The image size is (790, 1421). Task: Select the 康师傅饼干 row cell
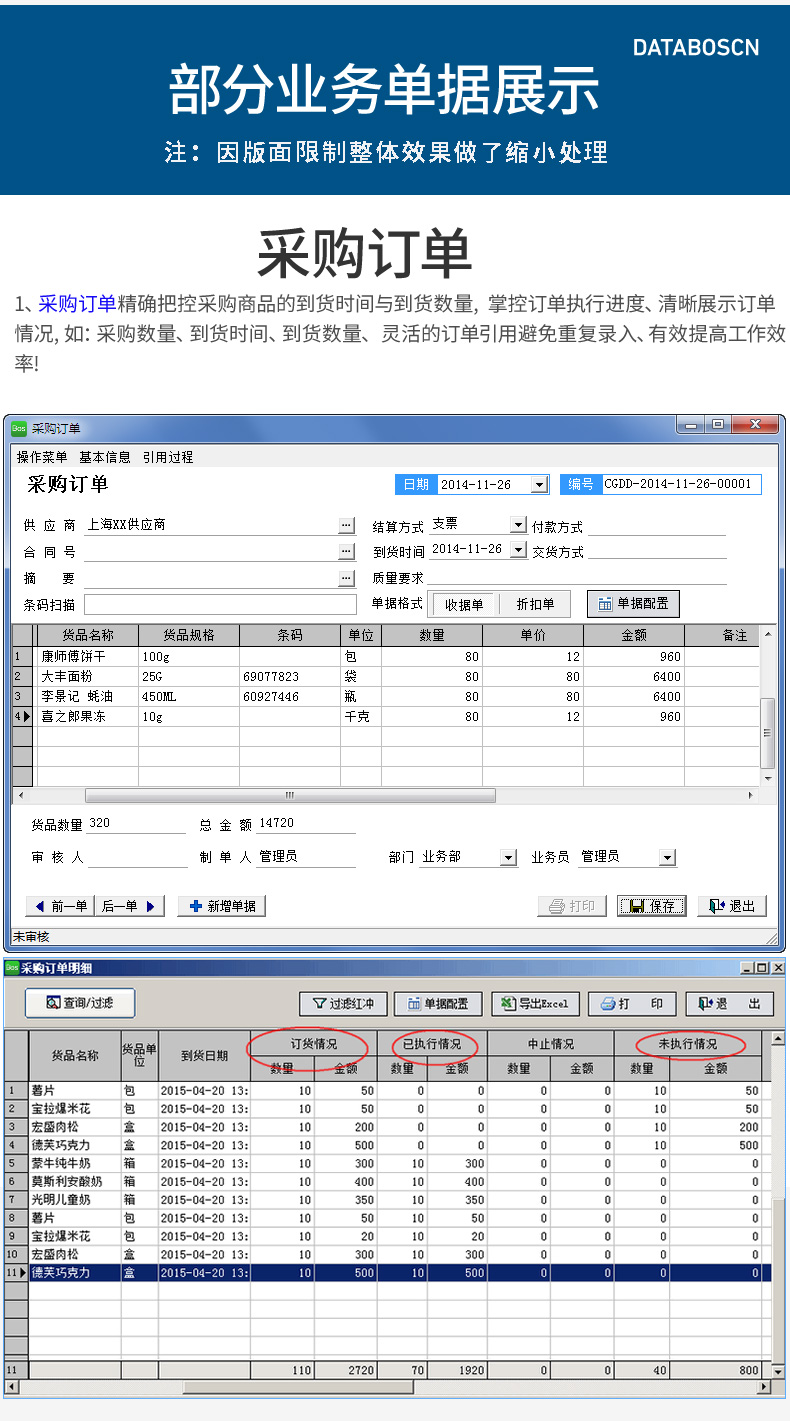[x=88, y=657]
